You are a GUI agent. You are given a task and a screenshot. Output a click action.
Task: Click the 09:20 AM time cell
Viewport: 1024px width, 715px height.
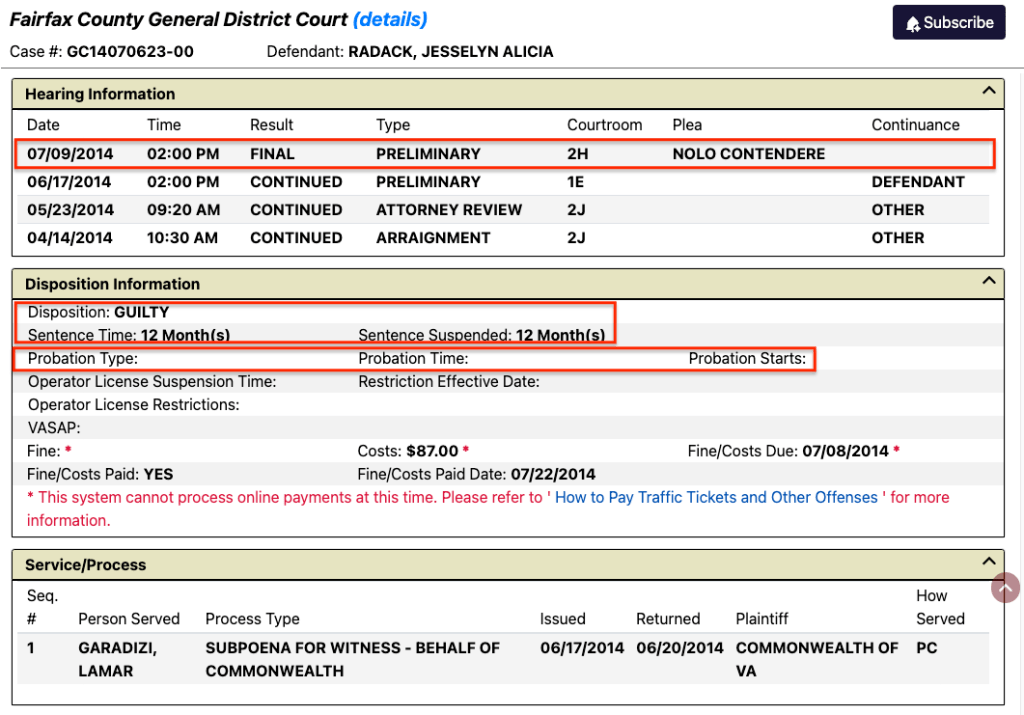coord(184,210)
